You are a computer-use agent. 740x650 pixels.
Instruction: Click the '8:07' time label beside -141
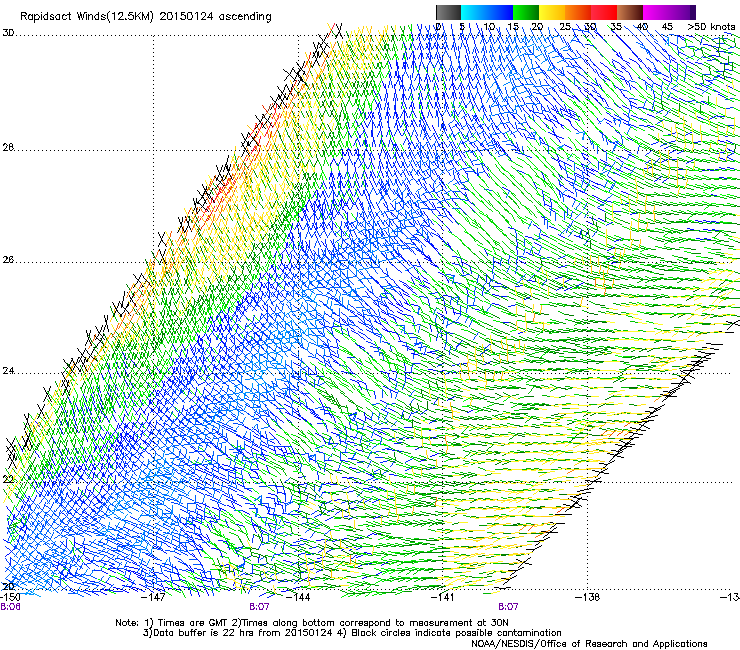pyautogui.click(x=508, y=607)
